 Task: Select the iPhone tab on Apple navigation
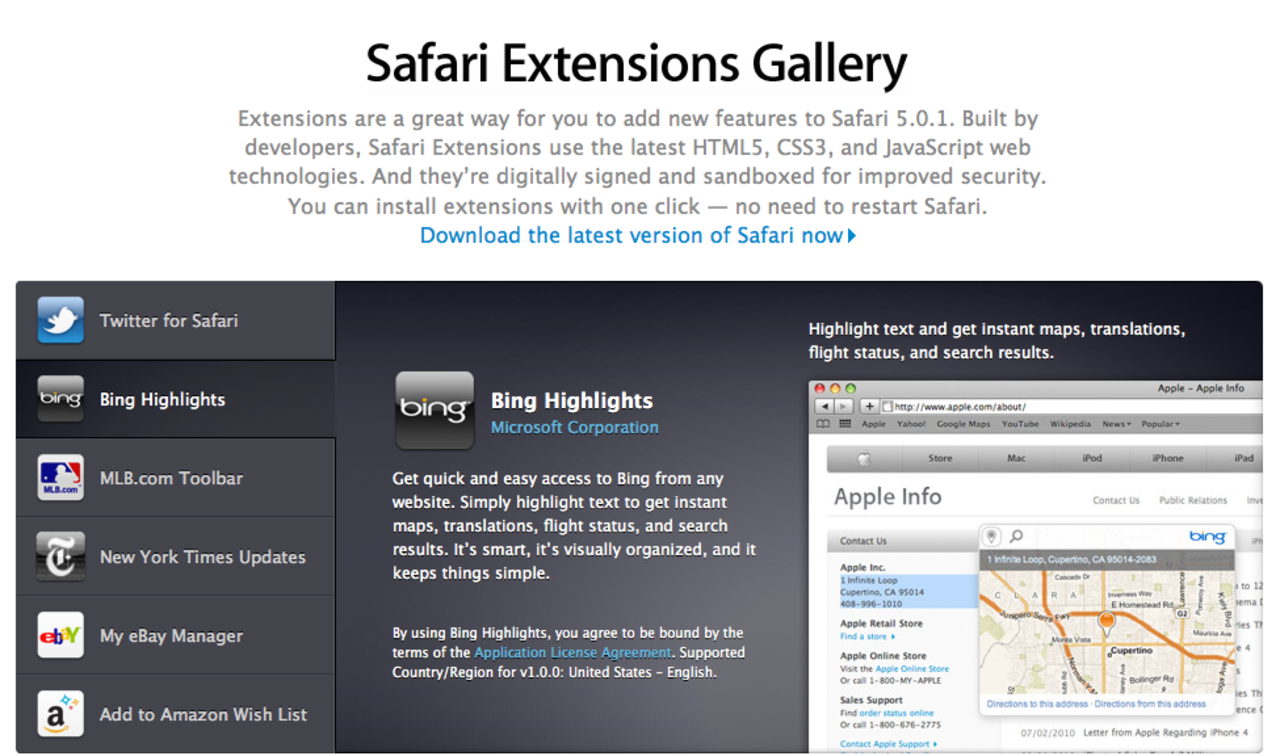(x=1167, y=457)
